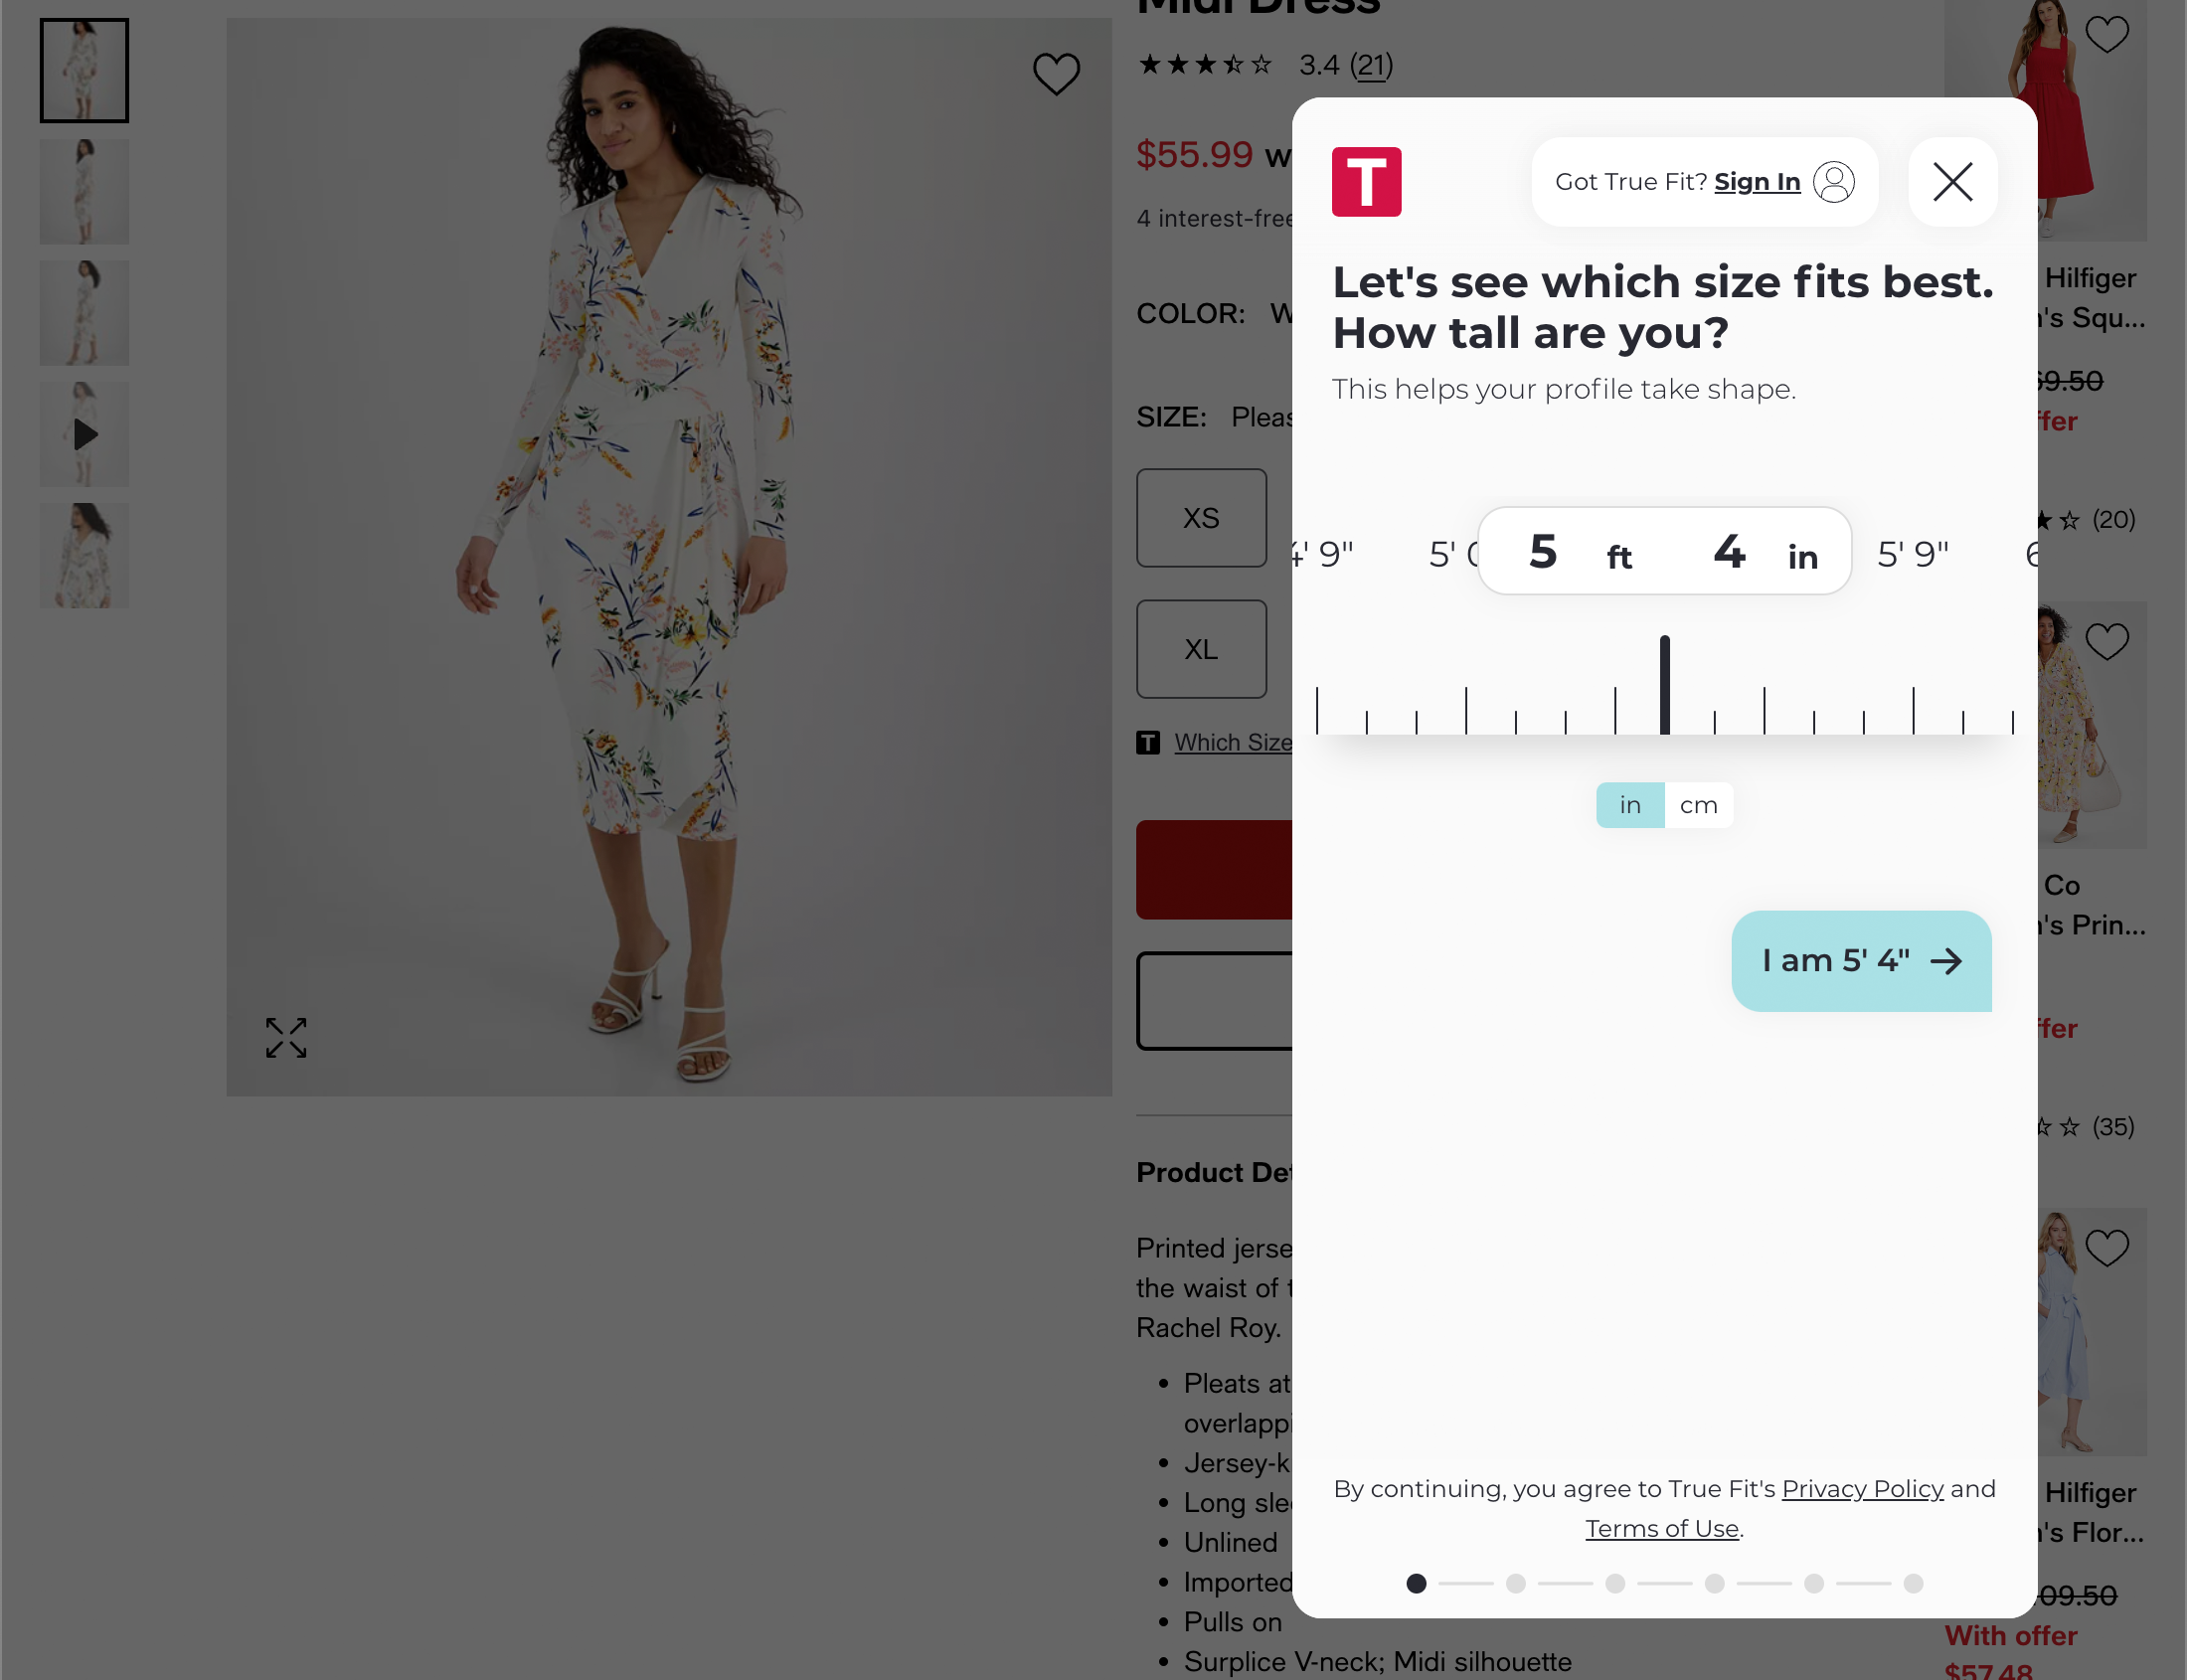The height and width of the screenshot is (1680, 2187).
Task: Favorite the main dress photo via heart icon
Action: 1055,73
